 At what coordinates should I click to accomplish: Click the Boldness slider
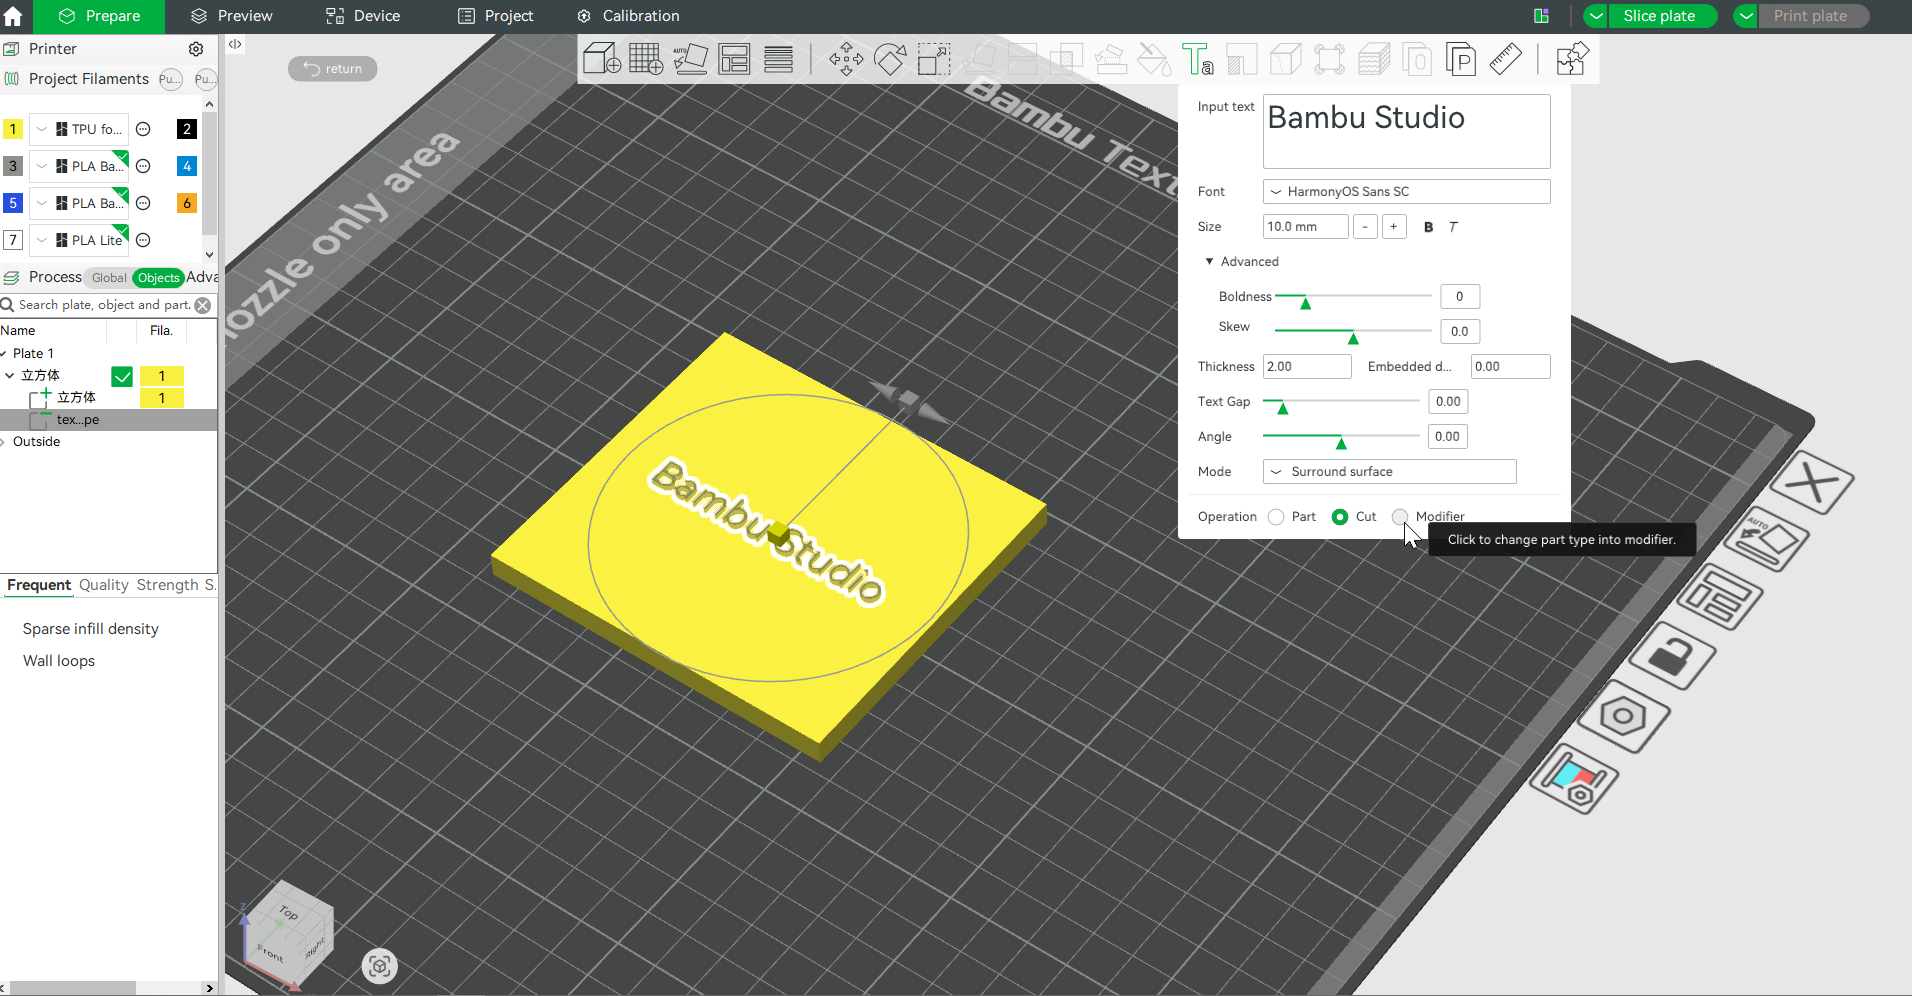click(1353, 297)
